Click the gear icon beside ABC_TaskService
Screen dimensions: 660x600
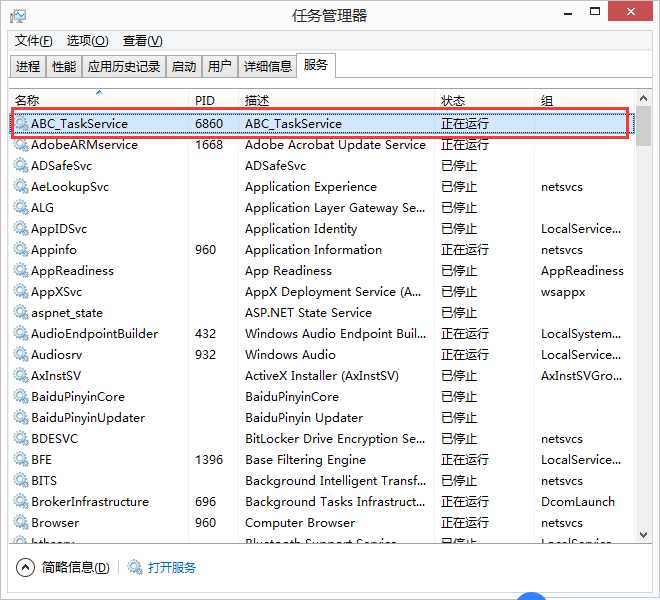tap(21, 123)
